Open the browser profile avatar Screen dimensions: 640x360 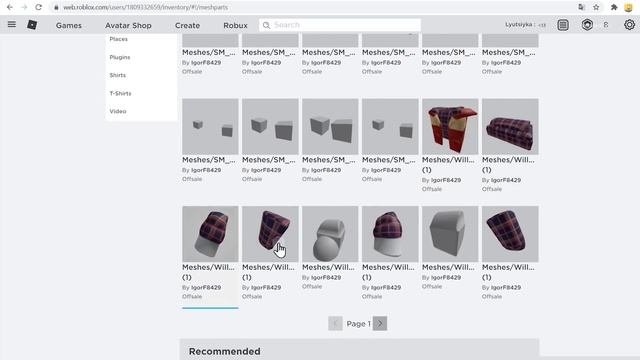(629, 7)
